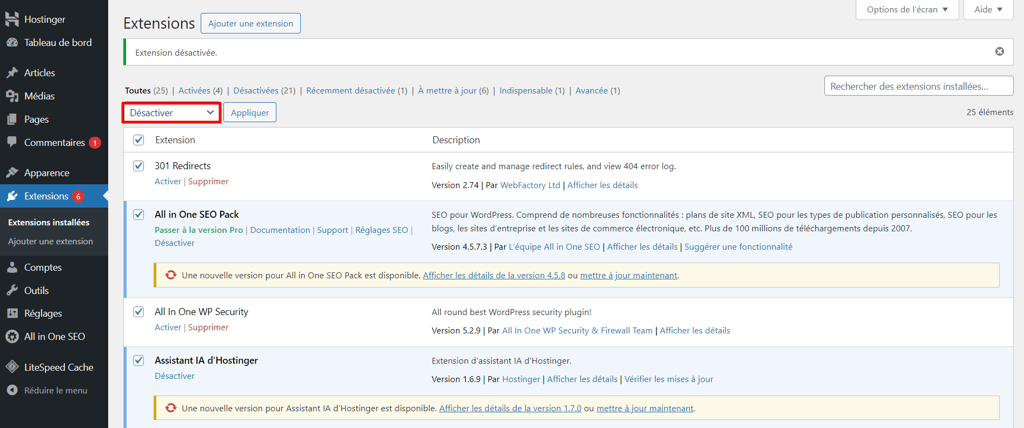Click the Hostinger logo icon in sidebar
1024x428 pixels.
12,20
